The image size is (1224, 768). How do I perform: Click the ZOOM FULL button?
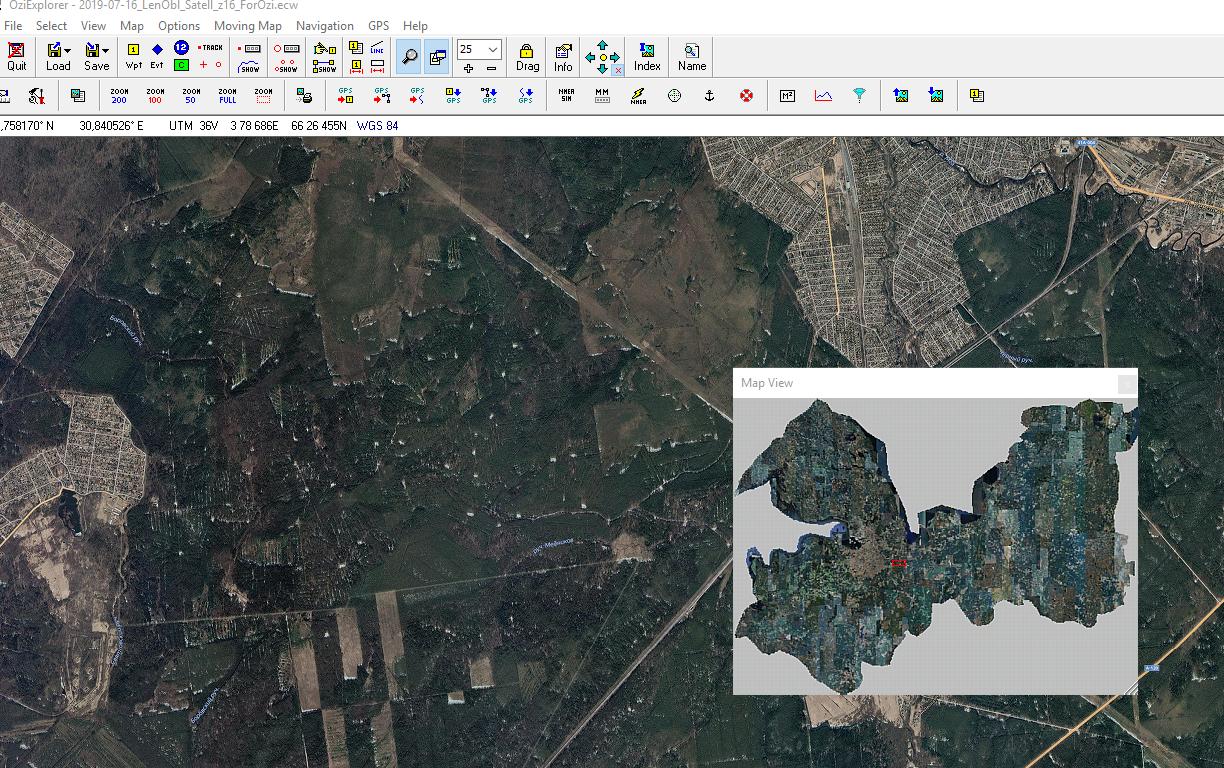[x=228, y=96]
